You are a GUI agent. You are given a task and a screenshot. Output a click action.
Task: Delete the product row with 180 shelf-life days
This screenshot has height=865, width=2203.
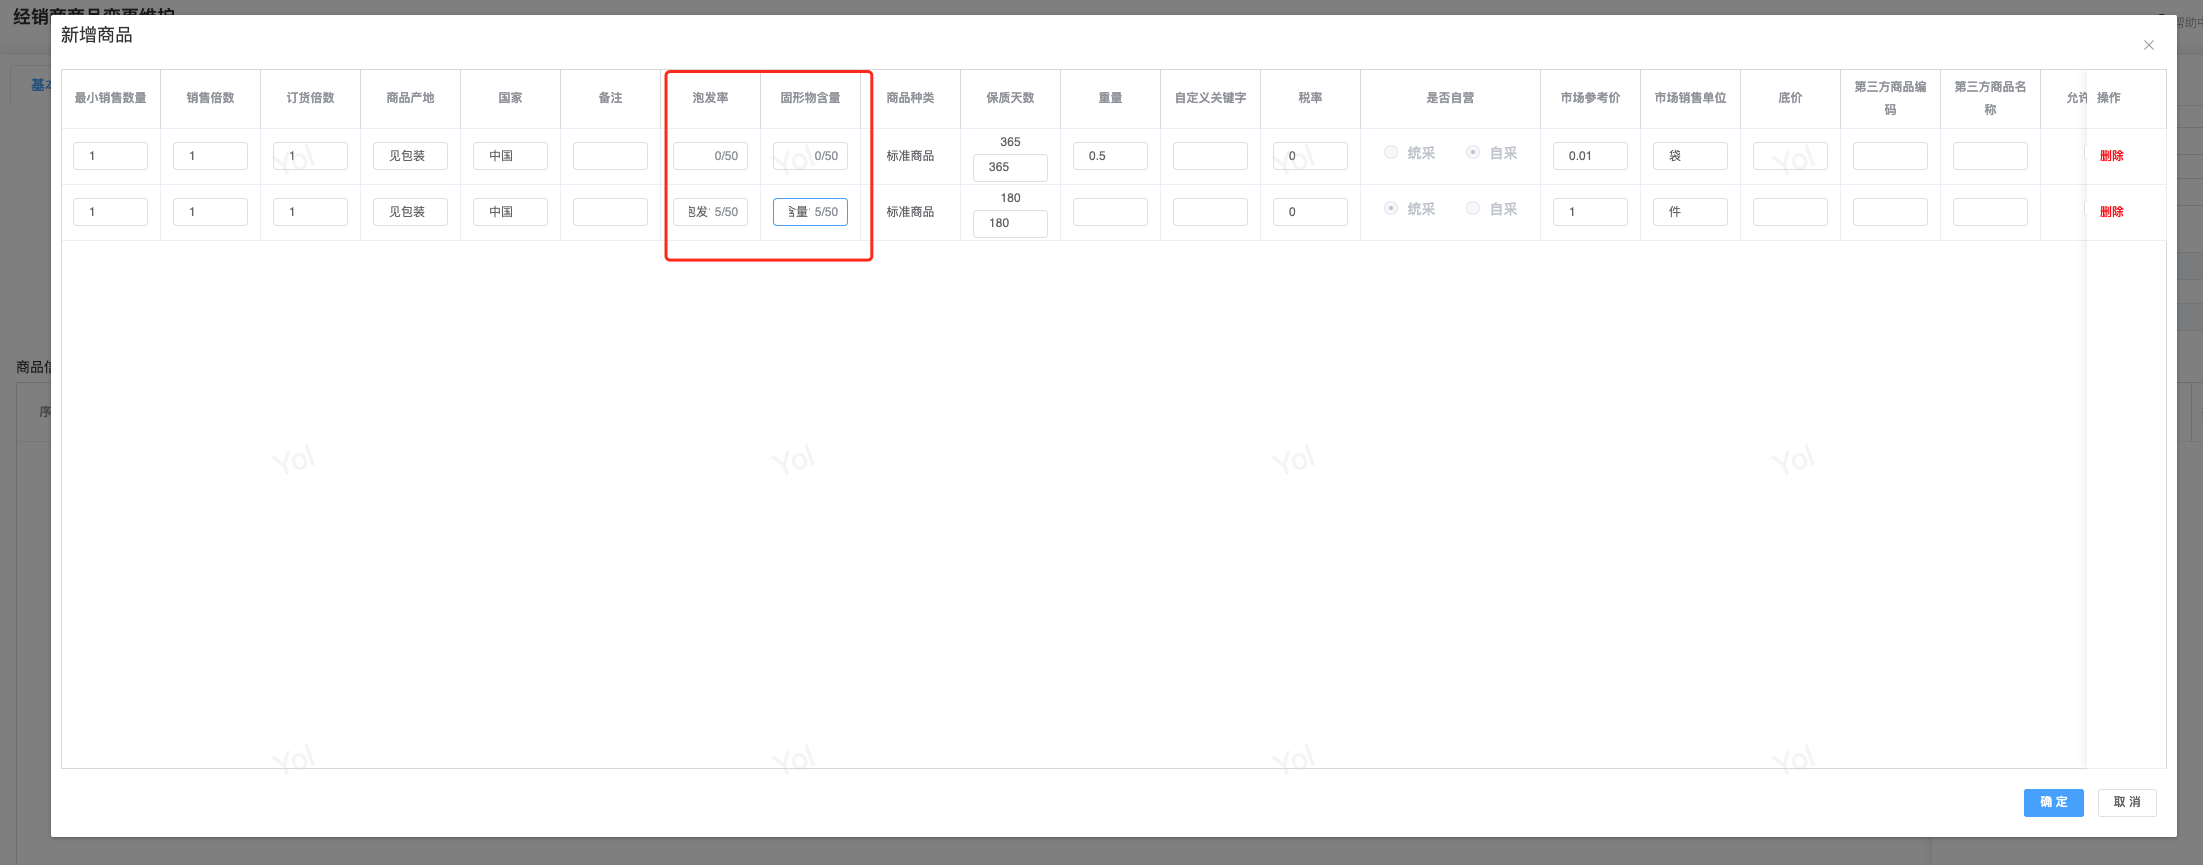pos(2111,212)
